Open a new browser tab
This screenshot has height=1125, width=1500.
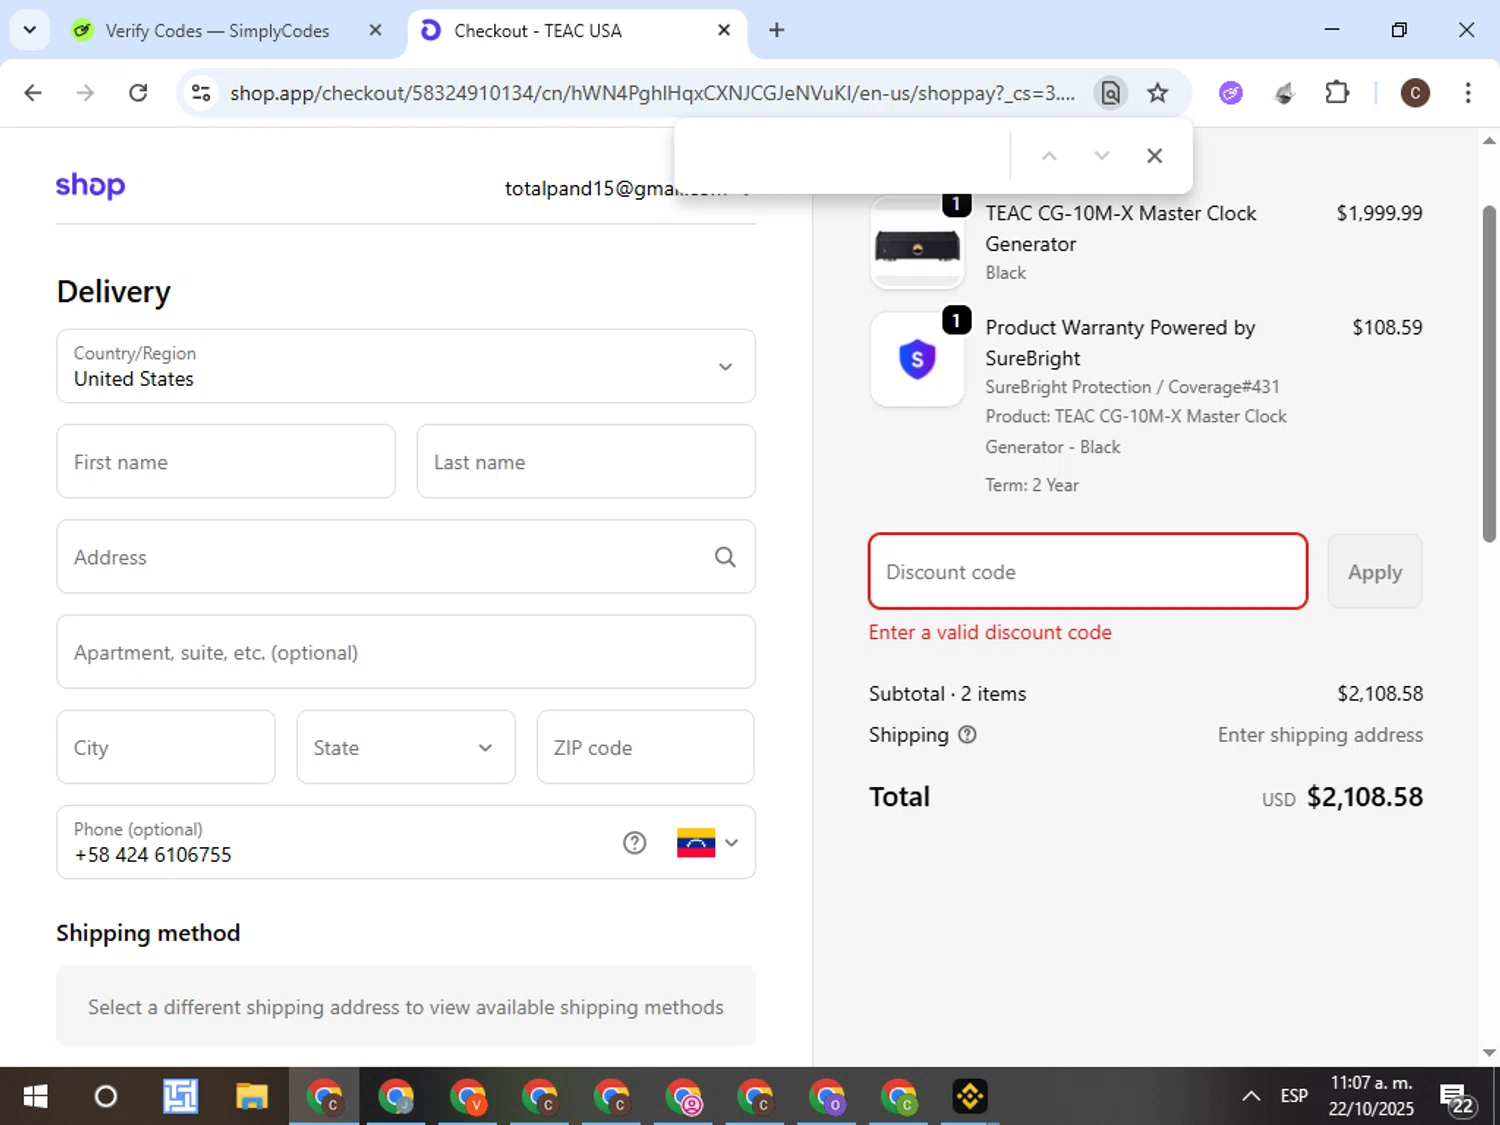pos(776,30)
